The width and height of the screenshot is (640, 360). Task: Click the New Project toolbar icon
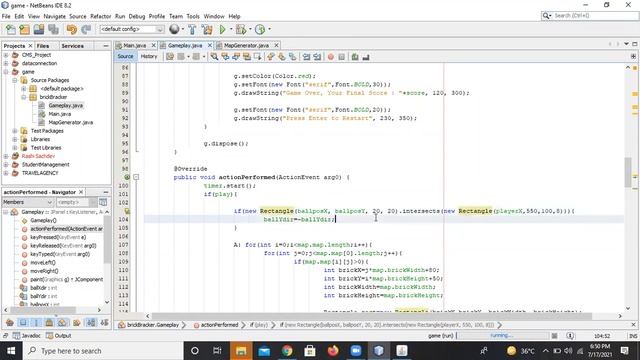point(24,29)
